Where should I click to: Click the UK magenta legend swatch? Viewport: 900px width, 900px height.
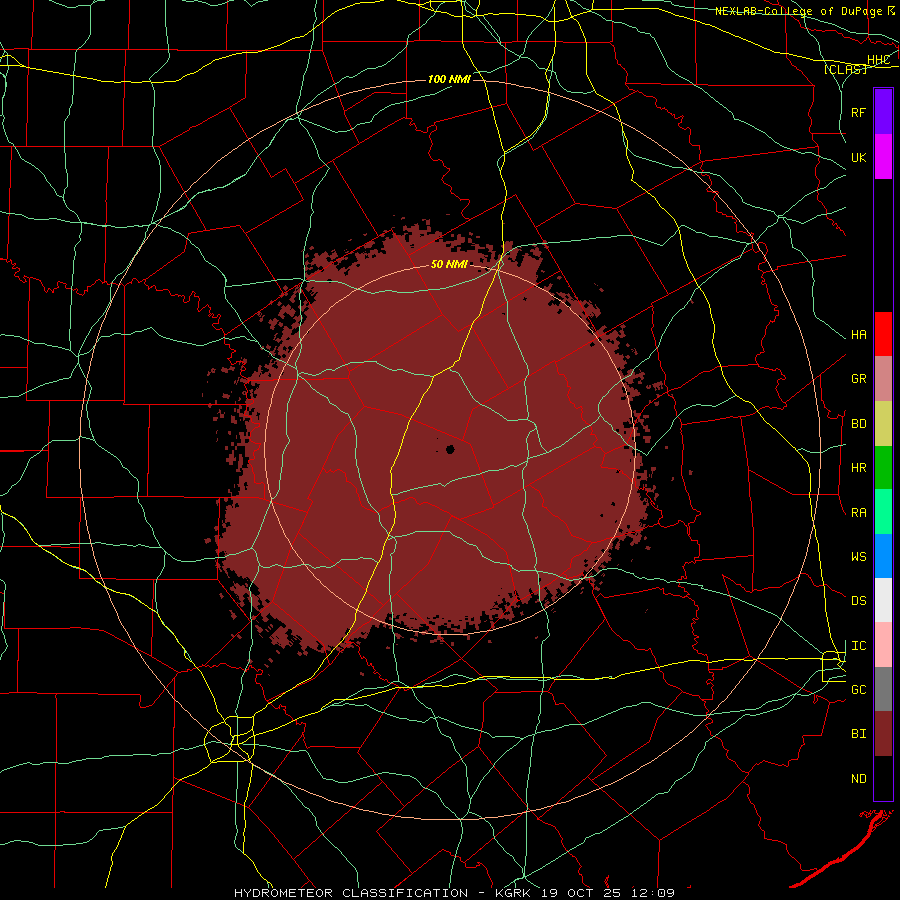click(883, 157)
